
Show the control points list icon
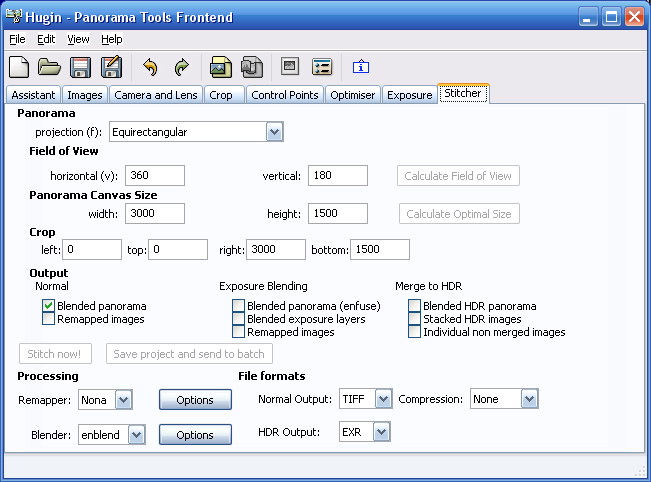[x=322, y=66]
